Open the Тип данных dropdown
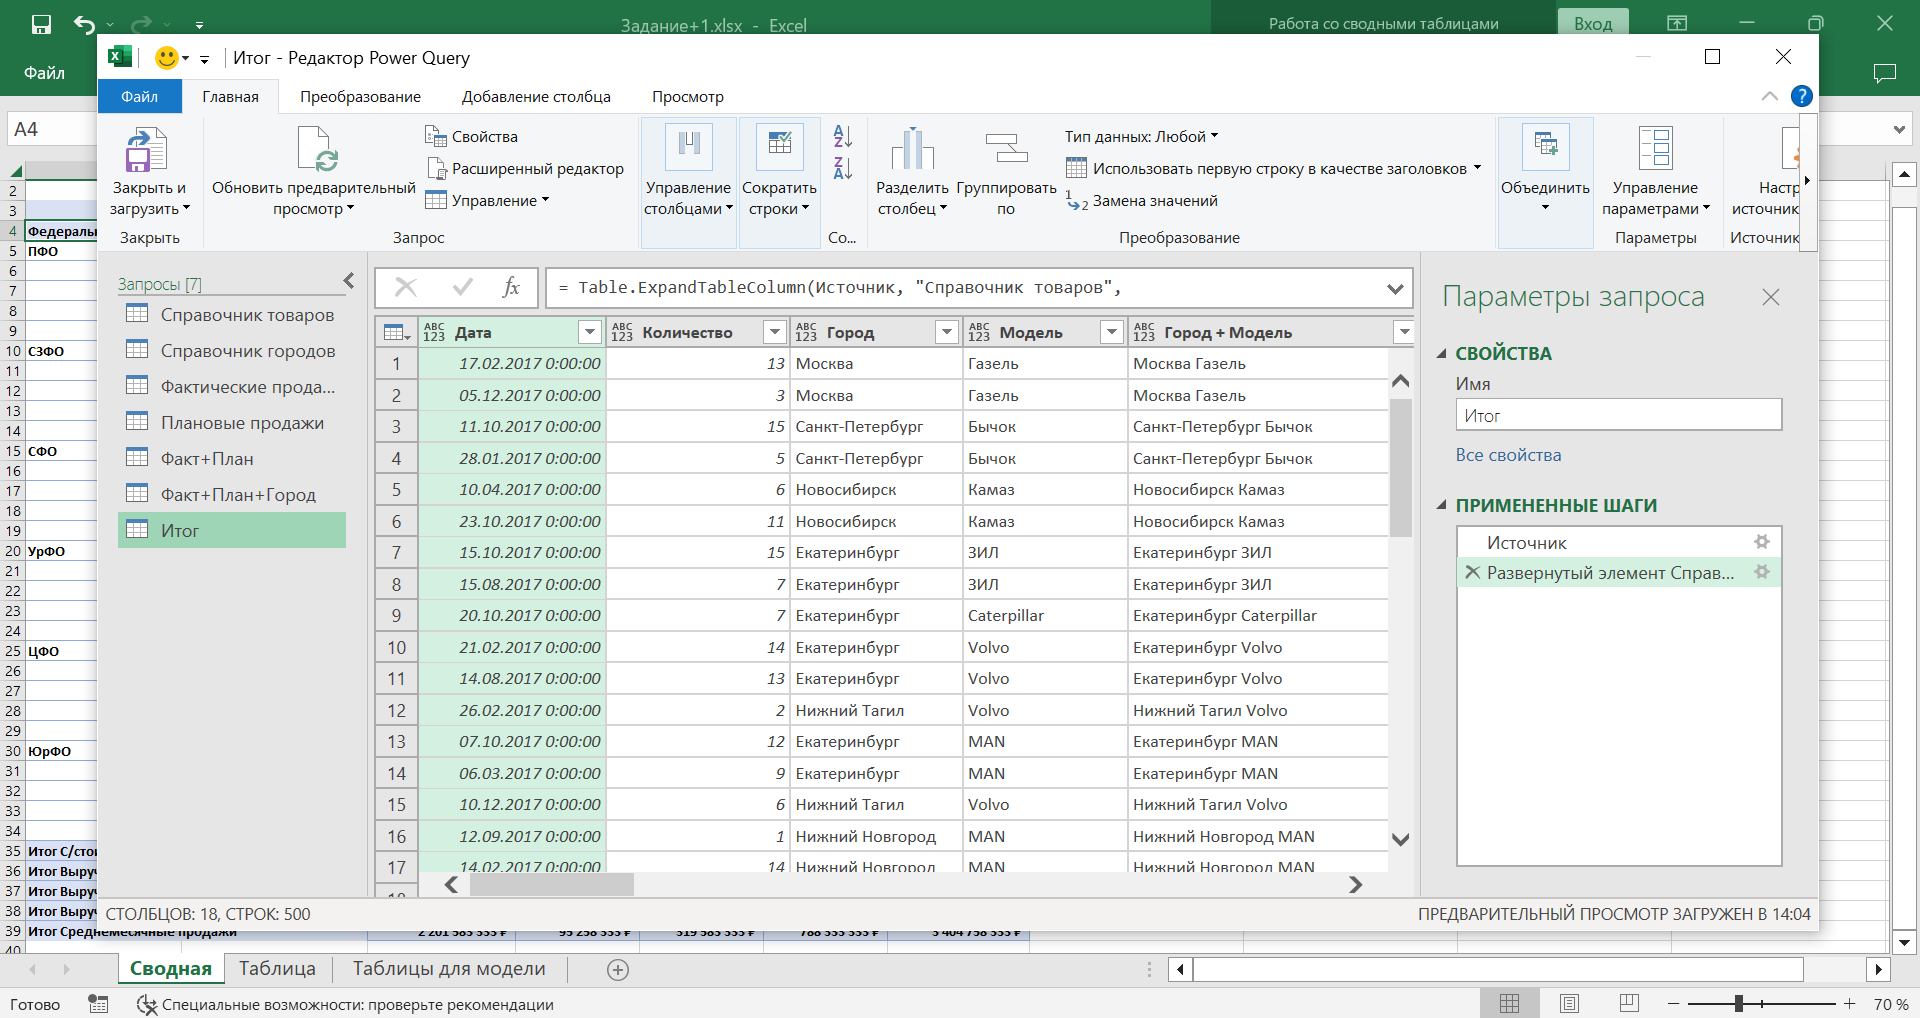Screen dimensions: 1920x1018 pyautogui.click(x=1141, y=137)
